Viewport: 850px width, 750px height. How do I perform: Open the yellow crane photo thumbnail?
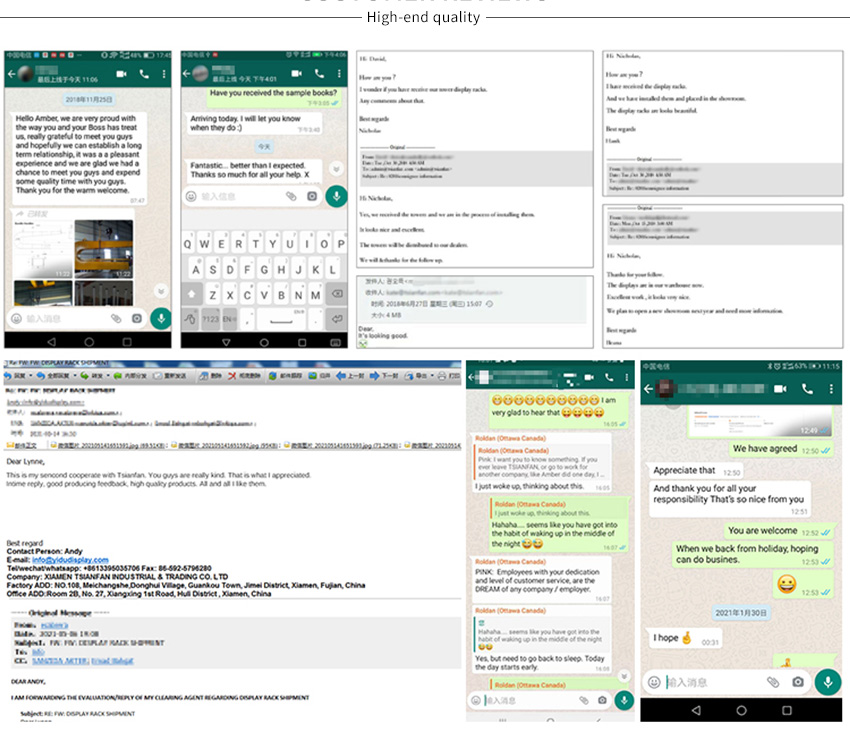pyautogui.click(x=104, y=249)
